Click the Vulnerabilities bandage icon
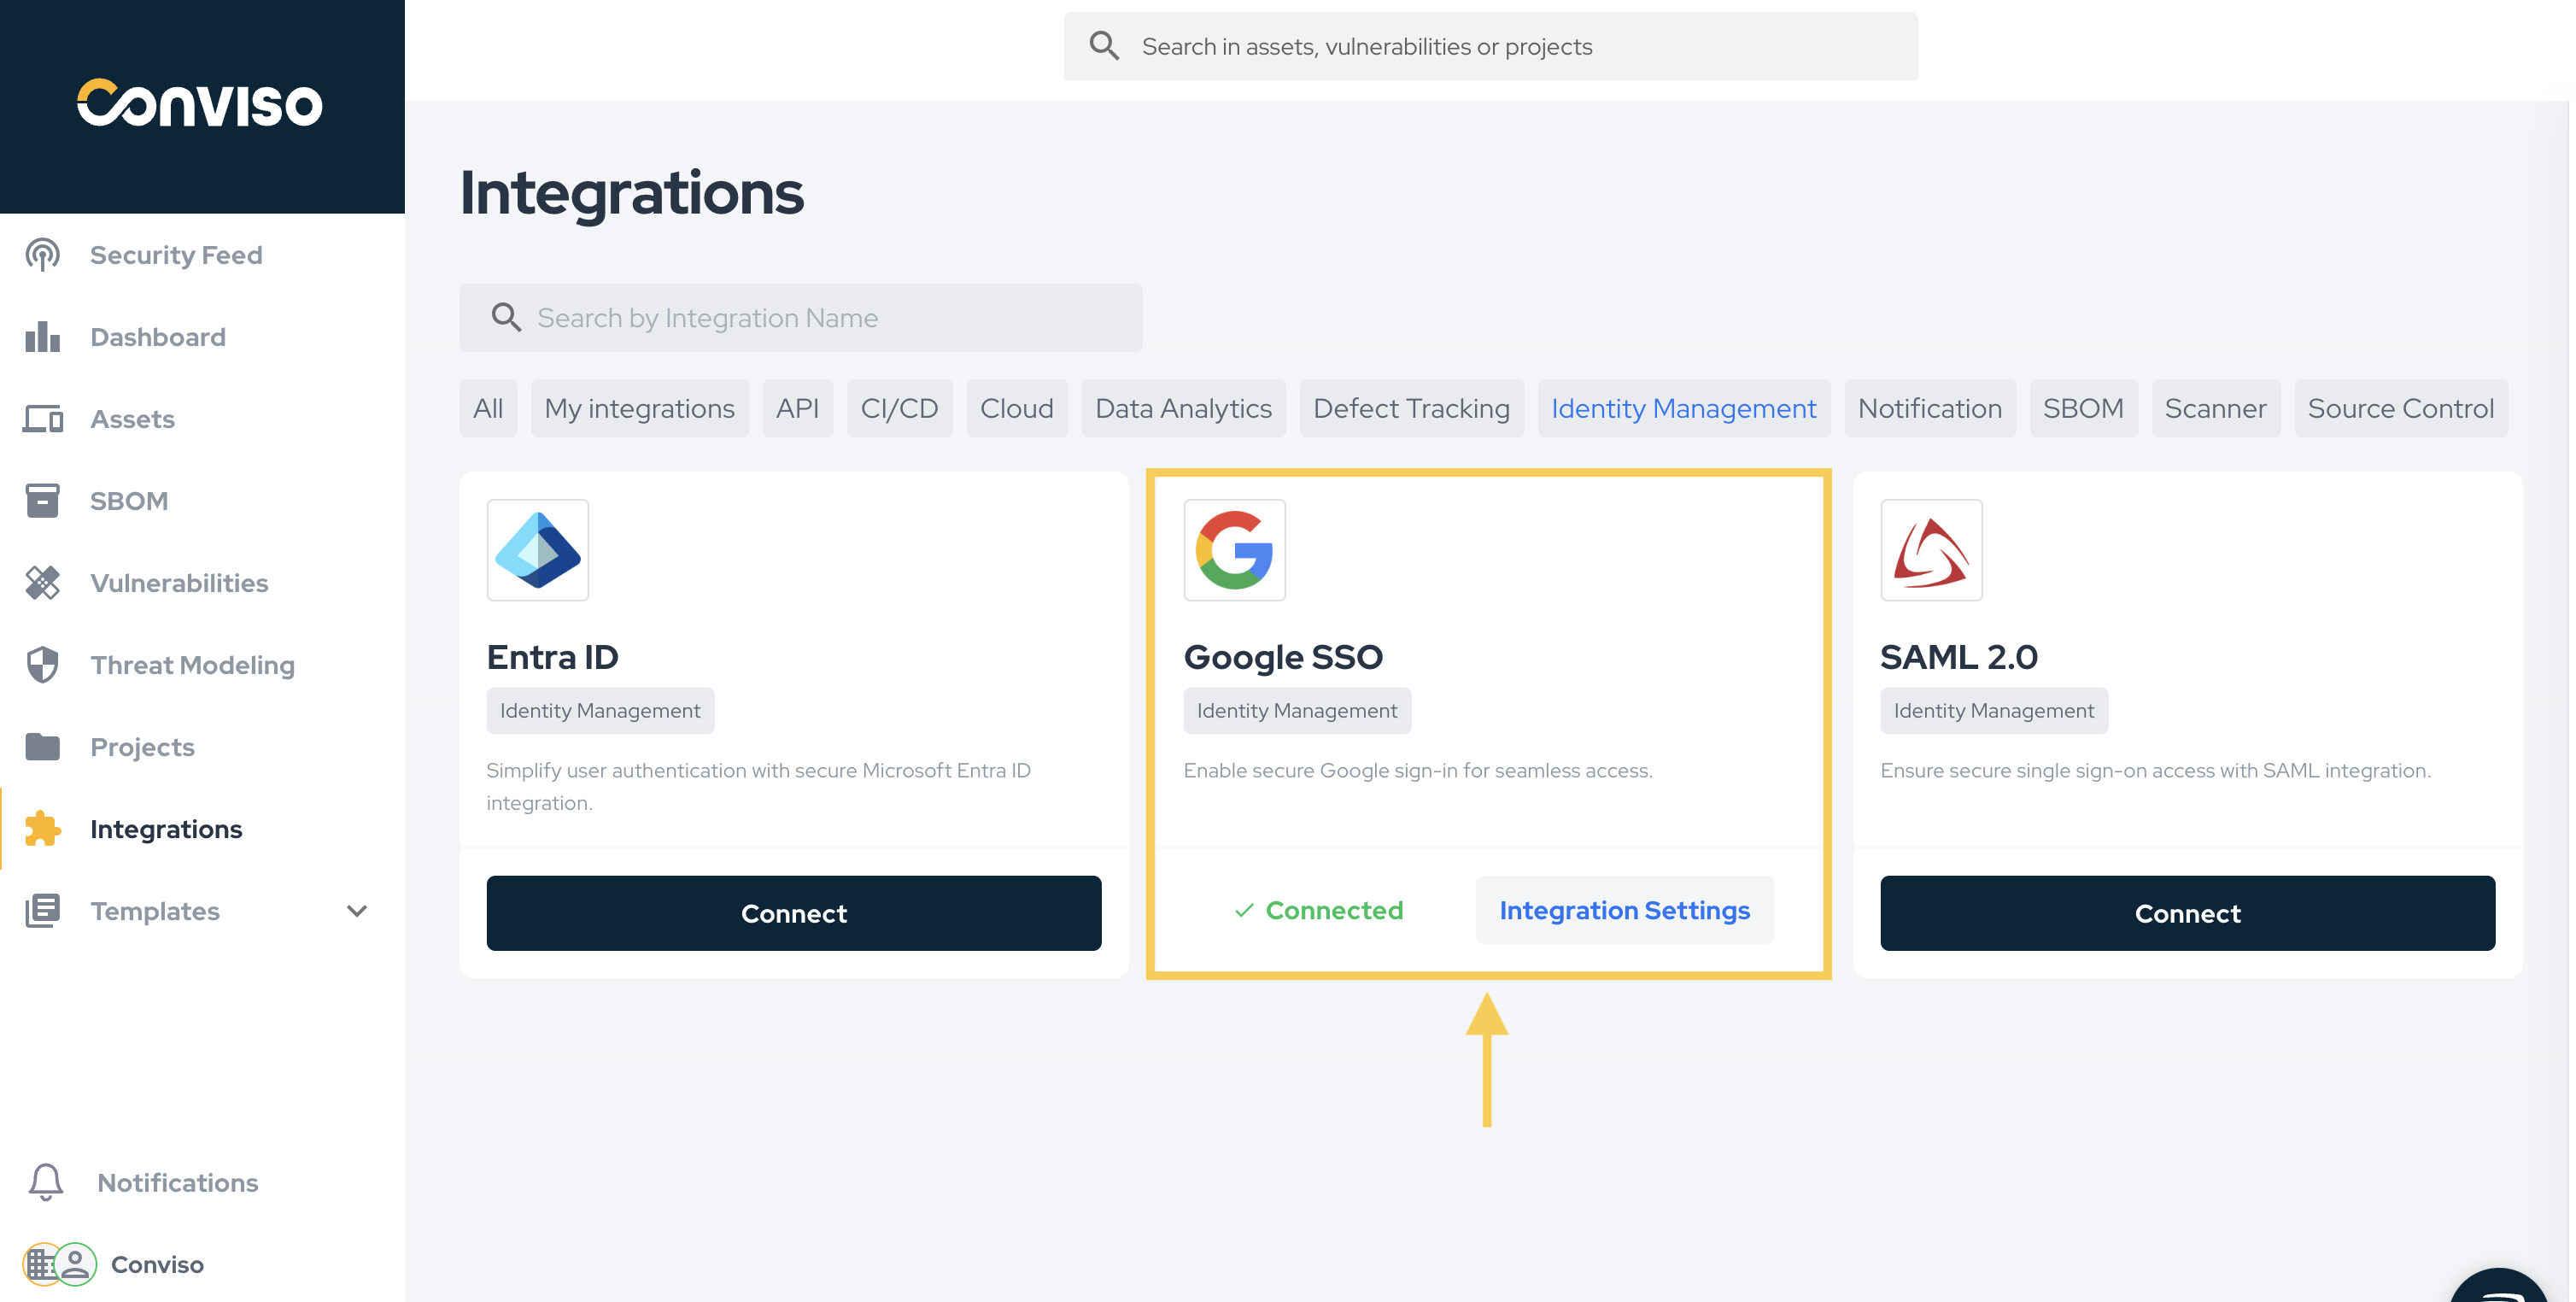Viewport: 2576px width, 1302px height. tap(42, 583)
